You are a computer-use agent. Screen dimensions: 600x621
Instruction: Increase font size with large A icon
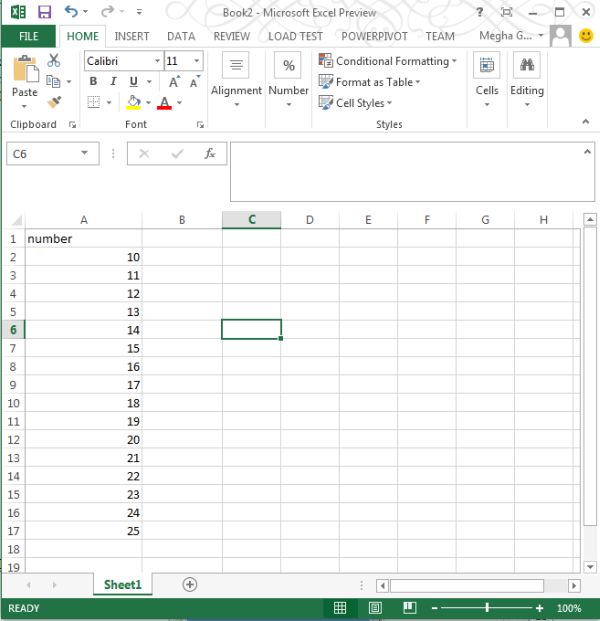coord(174,82)
